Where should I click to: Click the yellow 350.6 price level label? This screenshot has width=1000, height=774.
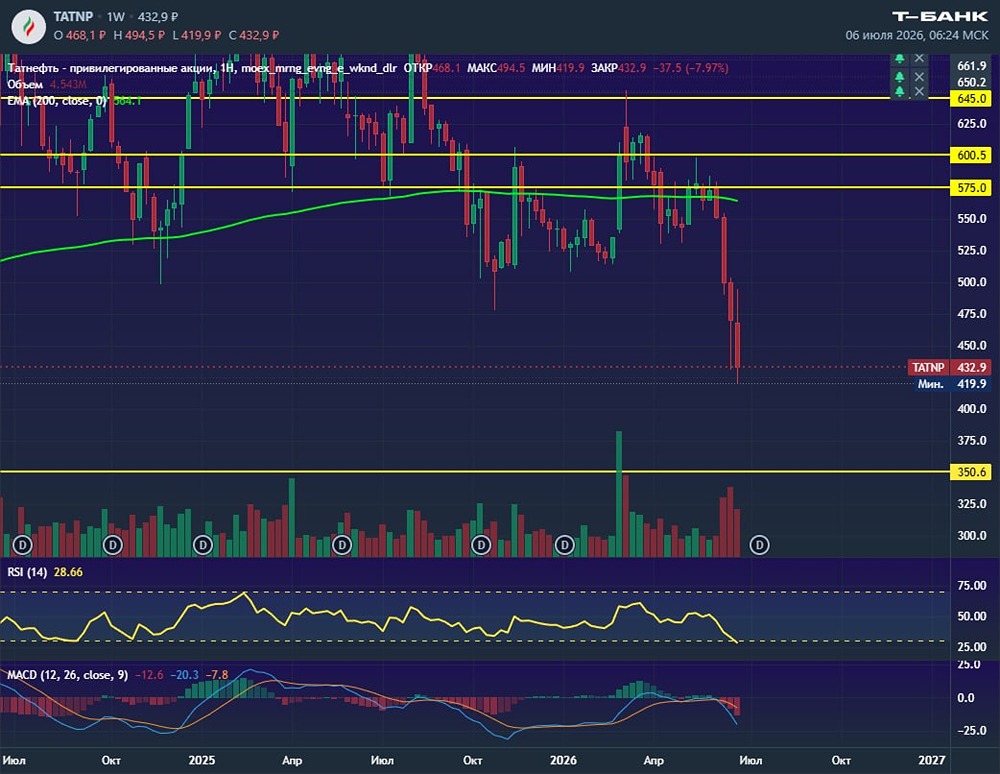coord(971,472)
